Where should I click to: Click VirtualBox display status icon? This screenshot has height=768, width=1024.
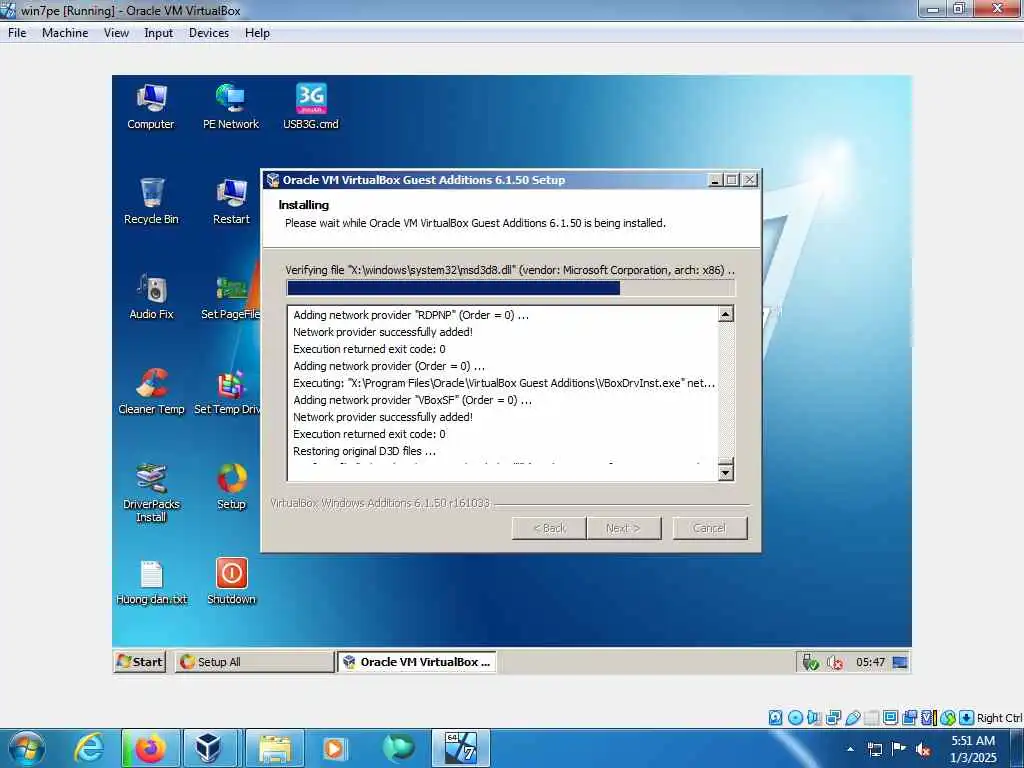tap(890, 718)
